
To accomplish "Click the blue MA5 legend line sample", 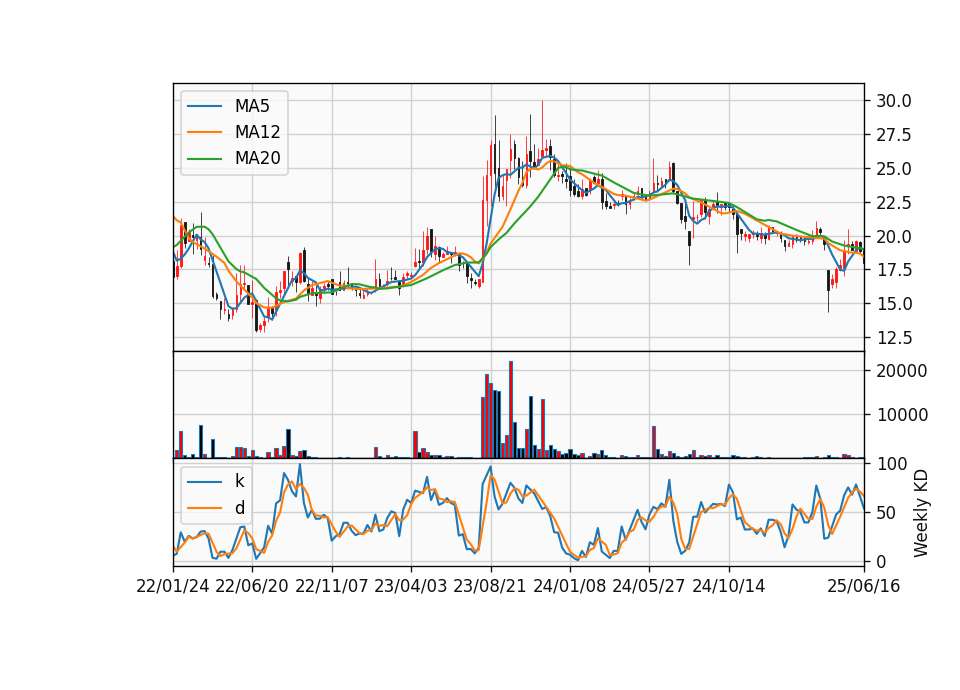I will click(x=204, y=106).
